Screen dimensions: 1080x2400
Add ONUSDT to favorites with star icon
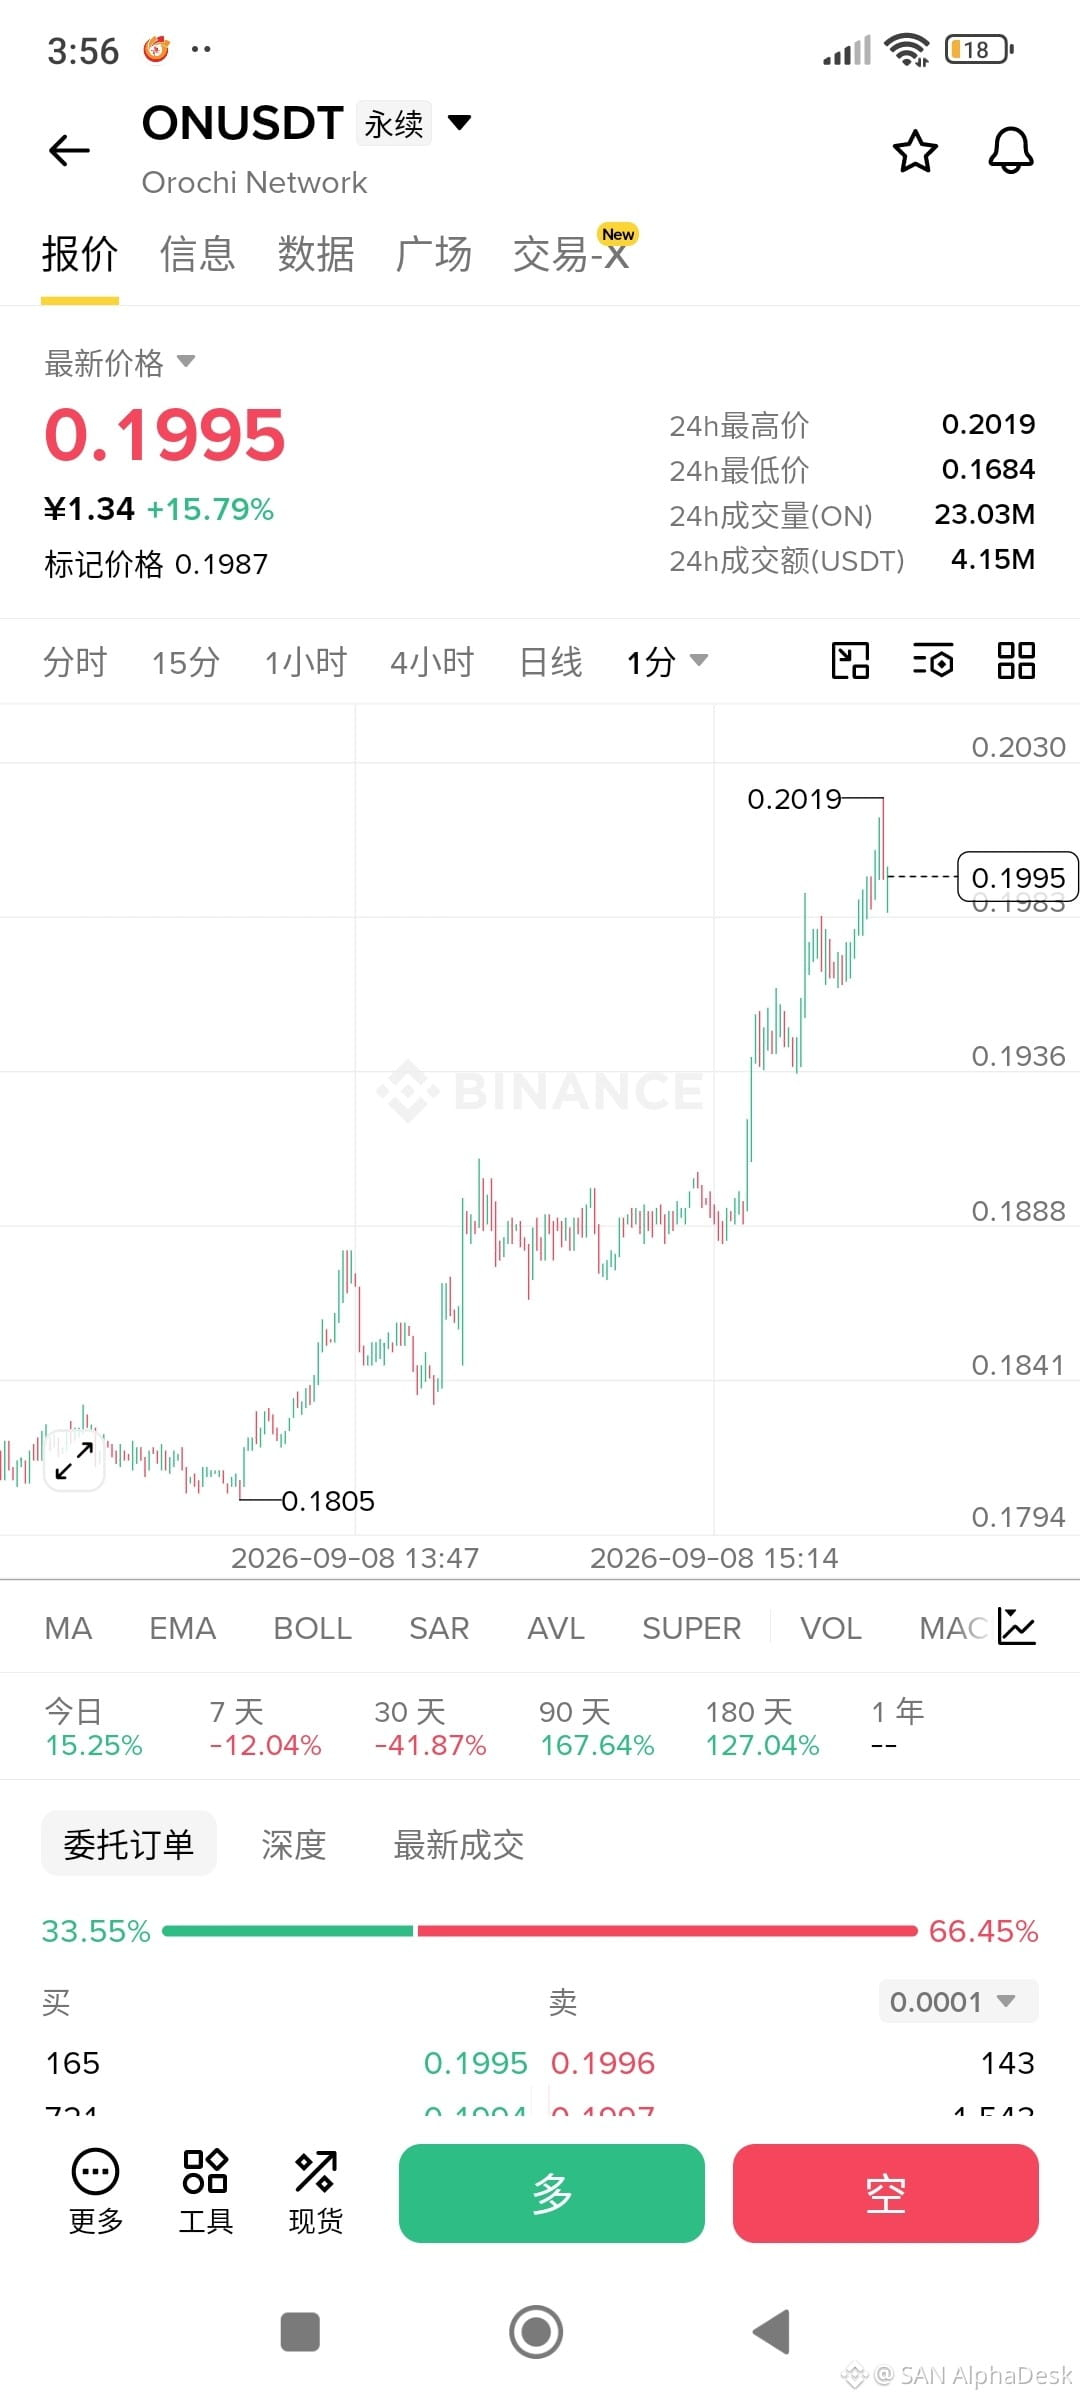point(915,151)
